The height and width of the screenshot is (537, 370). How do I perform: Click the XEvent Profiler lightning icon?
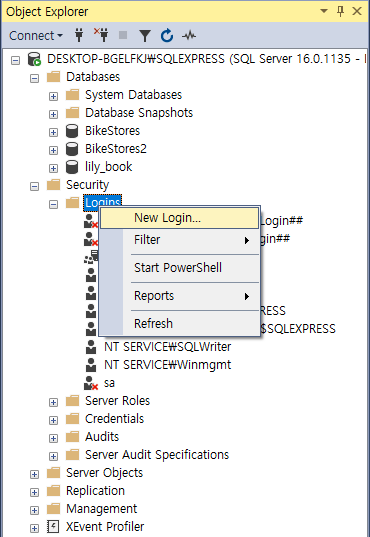click(x=53, y=527)
